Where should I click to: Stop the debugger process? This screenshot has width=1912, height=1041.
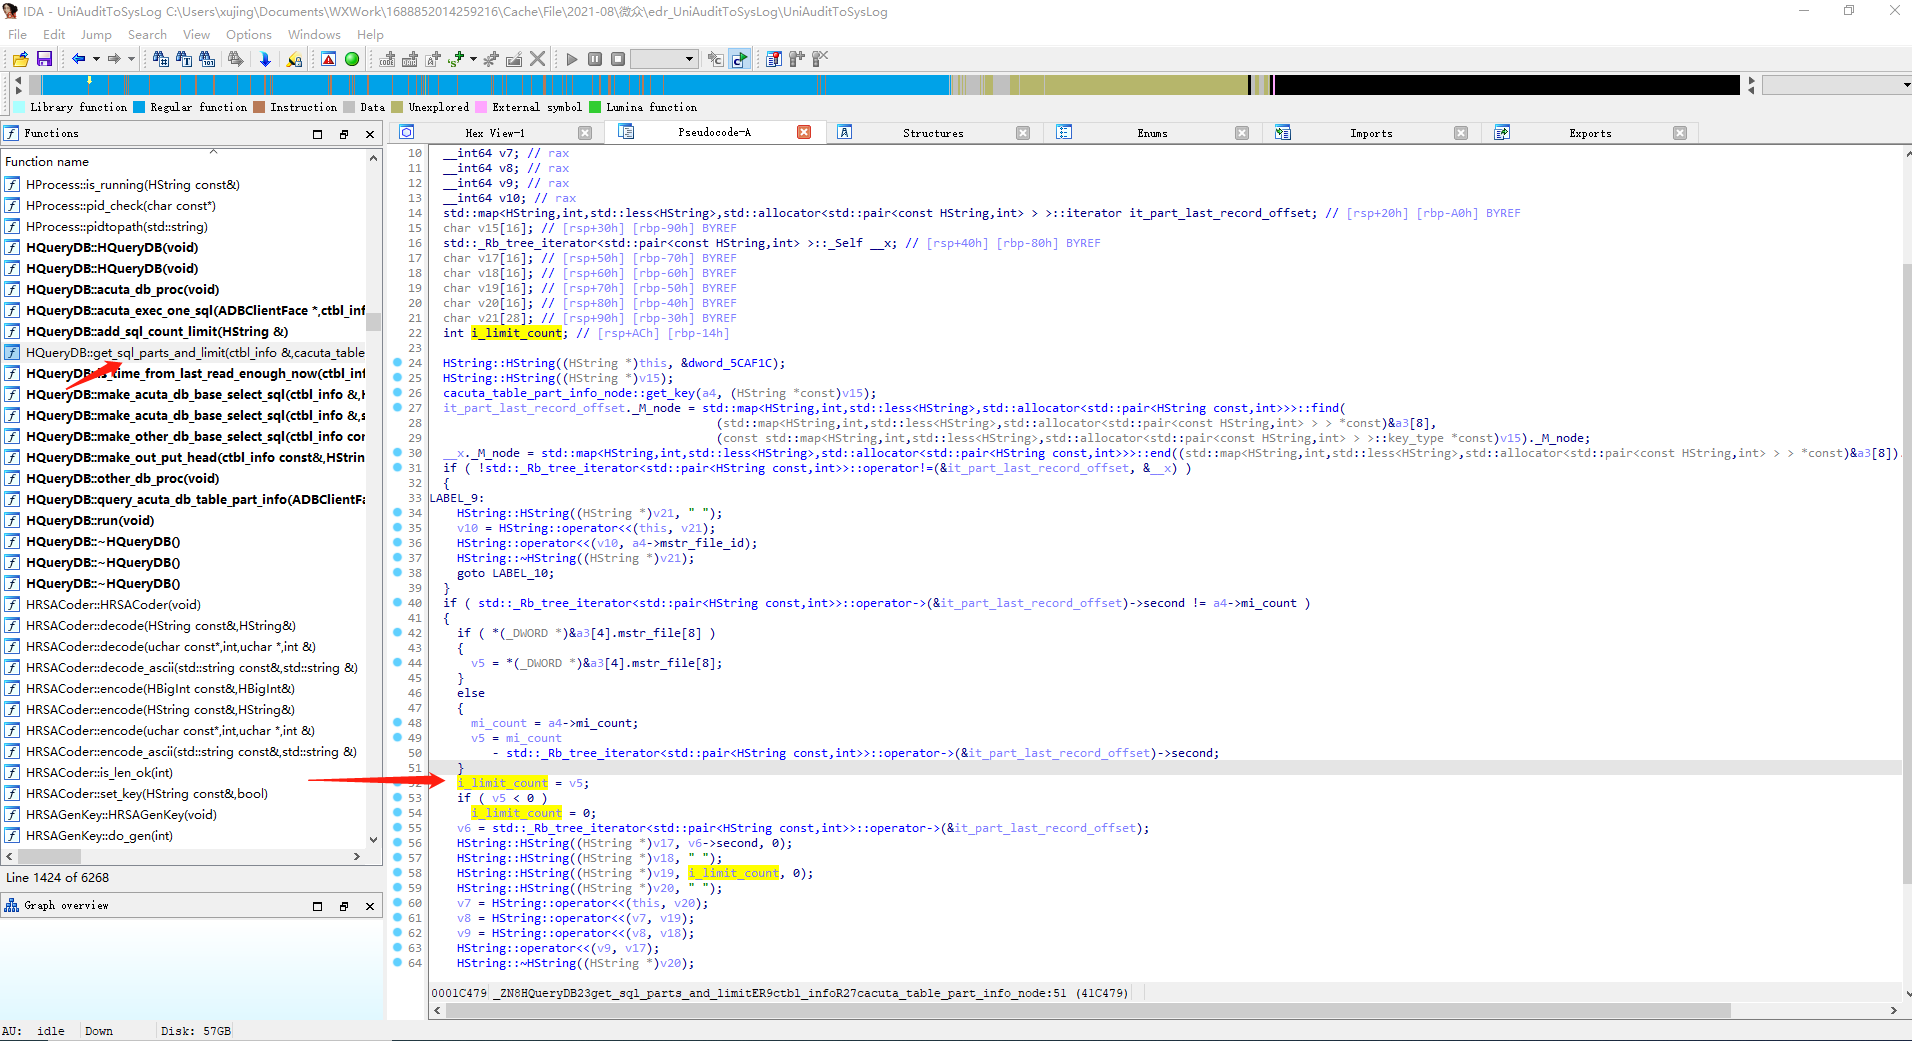tap(618, 59)
